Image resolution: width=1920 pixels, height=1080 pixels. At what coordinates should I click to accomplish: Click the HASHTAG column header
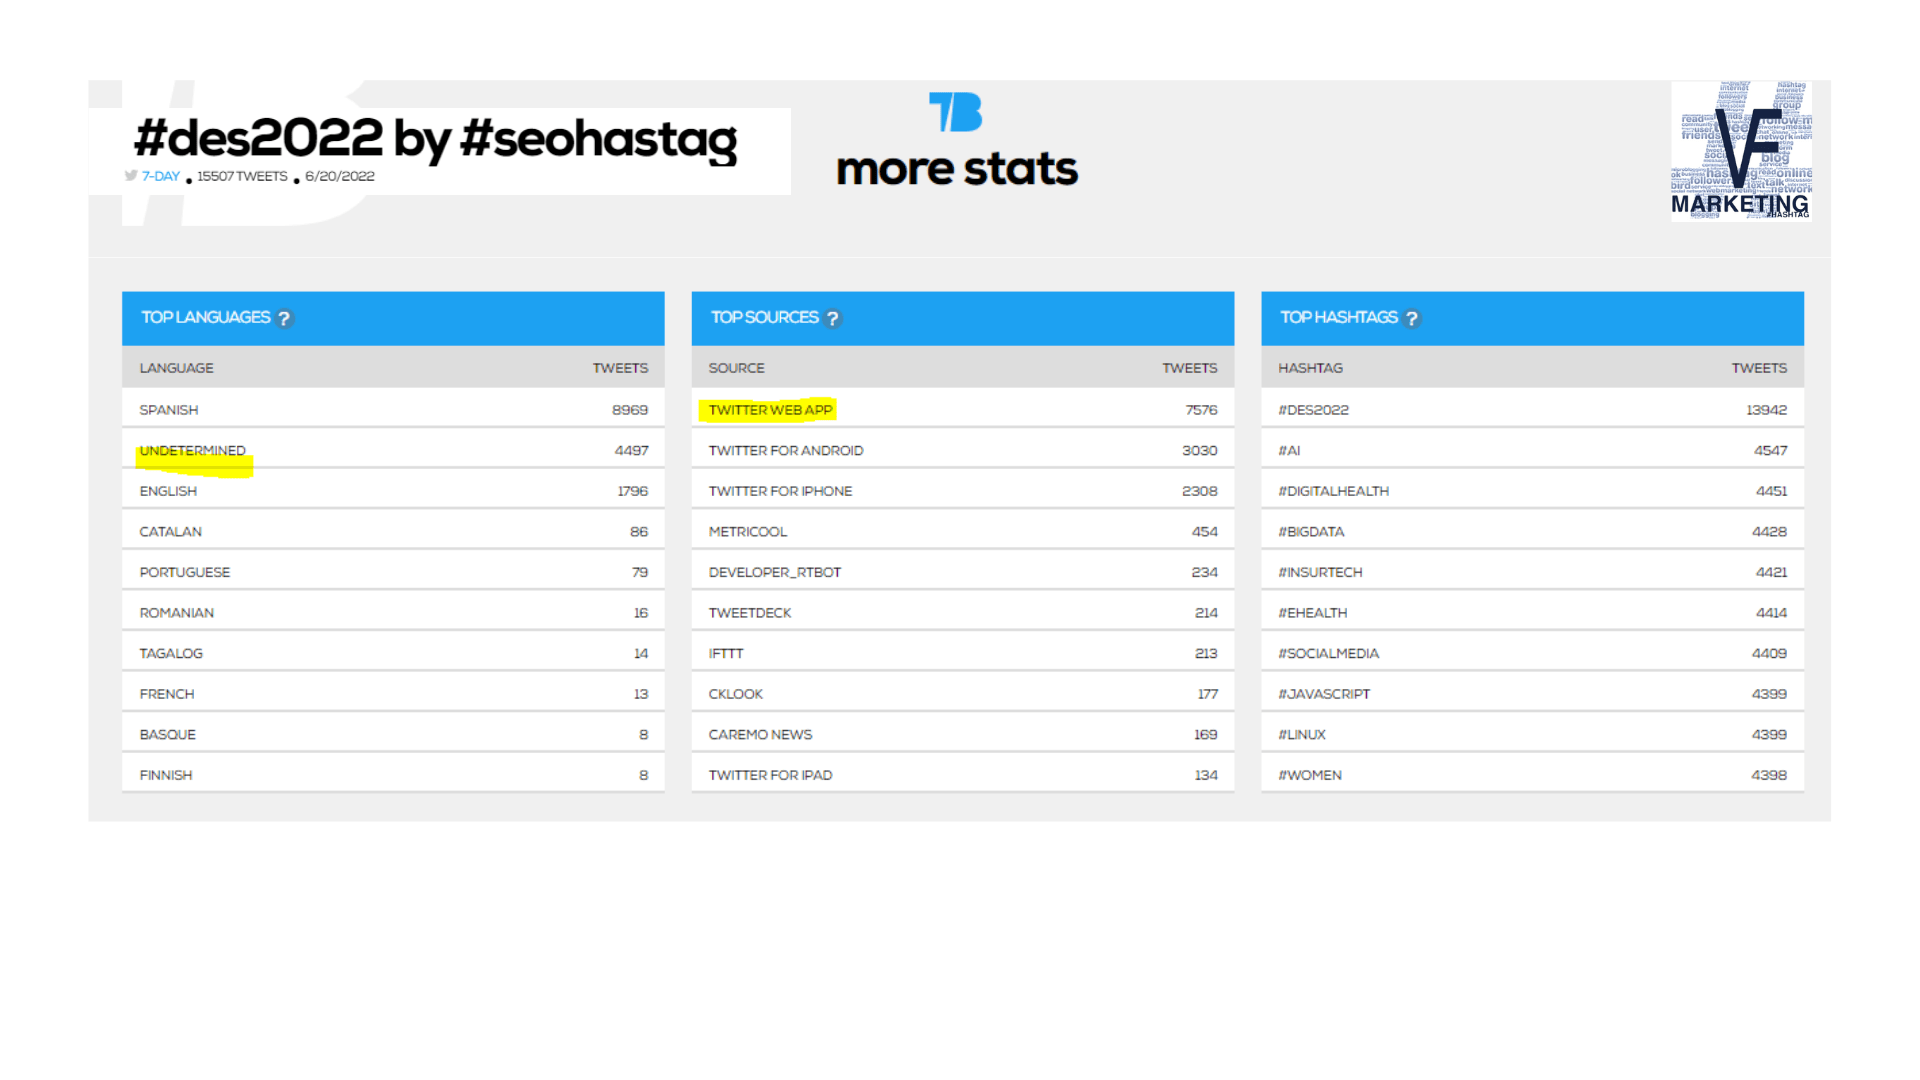(1310, 368)
